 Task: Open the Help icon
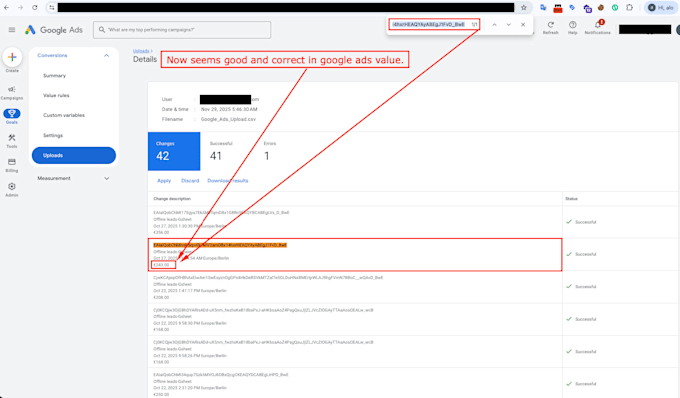(572, 27)
